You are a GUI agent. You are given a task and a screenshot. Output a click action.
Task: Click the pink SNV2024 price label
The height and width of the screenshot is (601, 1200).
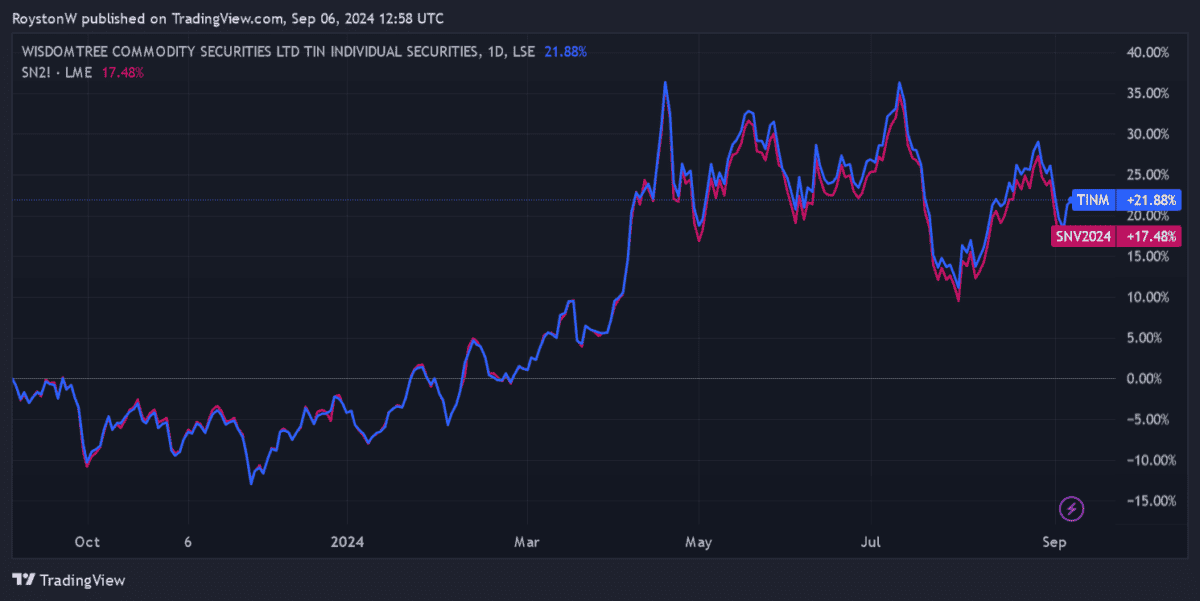click(1084, 236)
